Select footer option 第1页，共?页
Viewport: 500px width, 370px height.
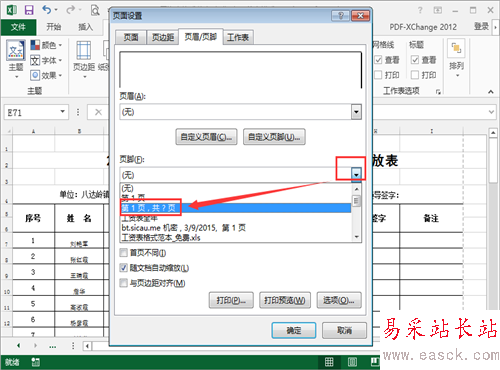click(235, 208)
